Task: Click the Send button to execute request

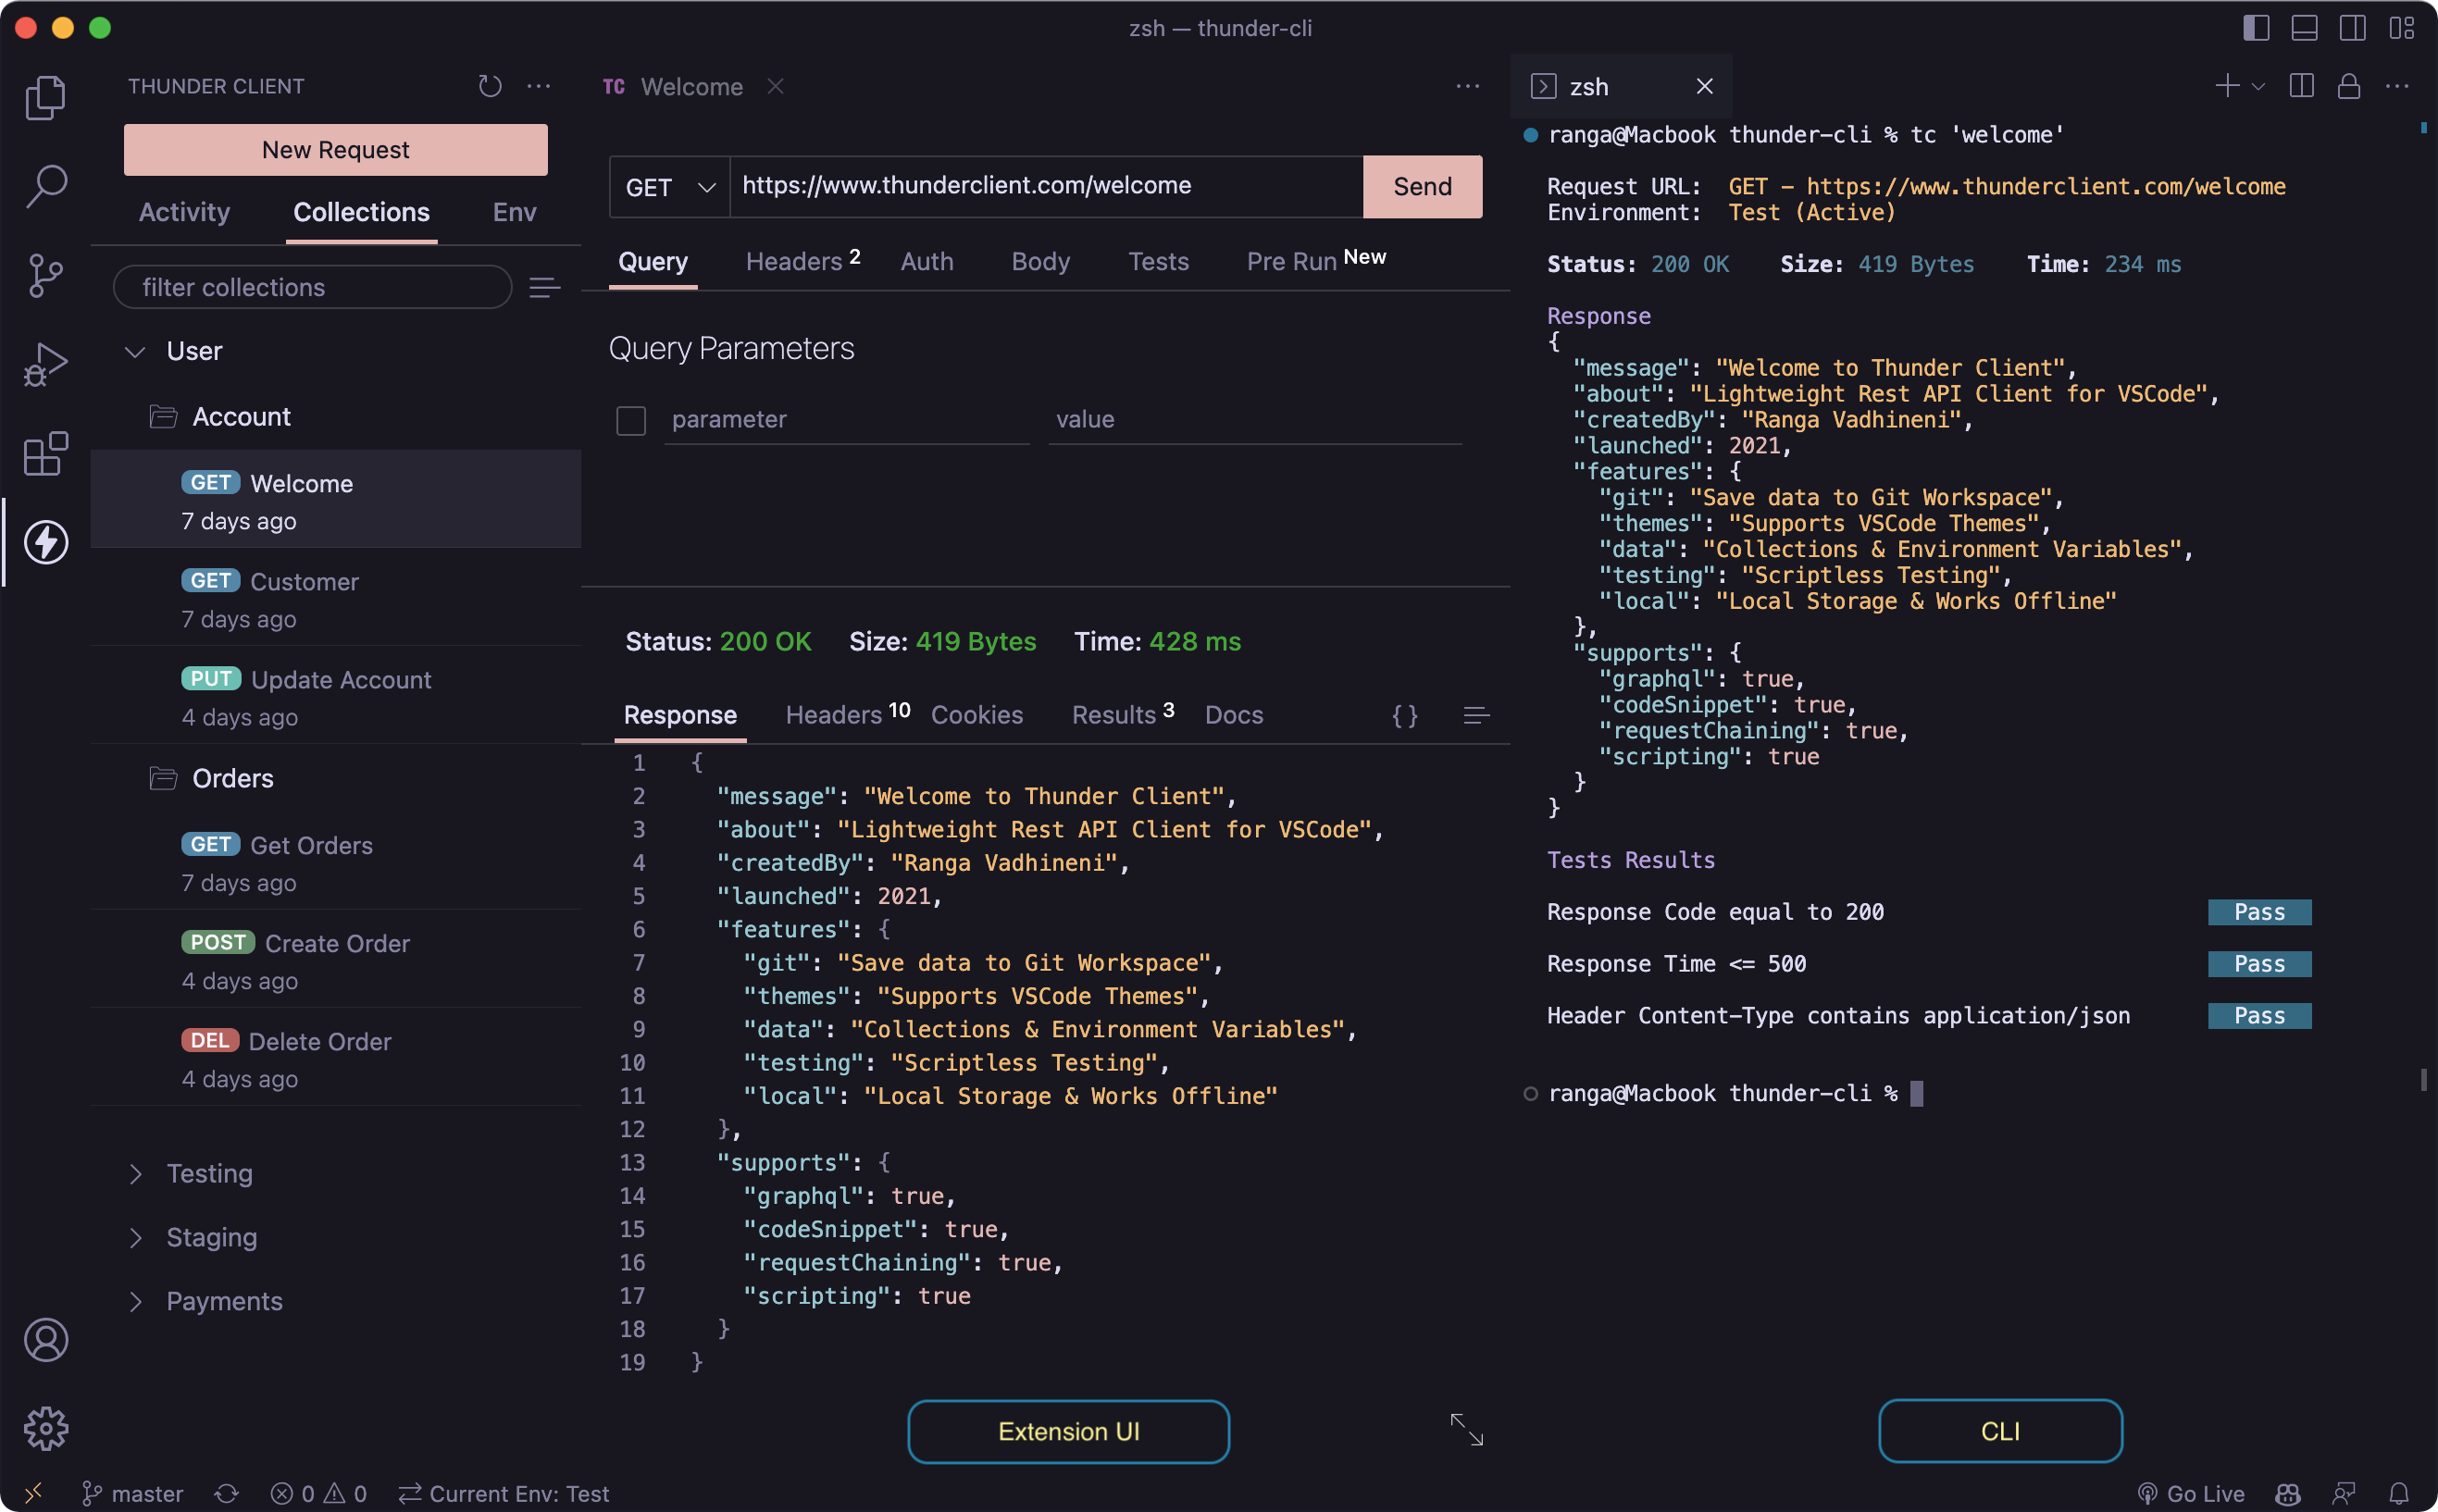Action: point(1421,186)
